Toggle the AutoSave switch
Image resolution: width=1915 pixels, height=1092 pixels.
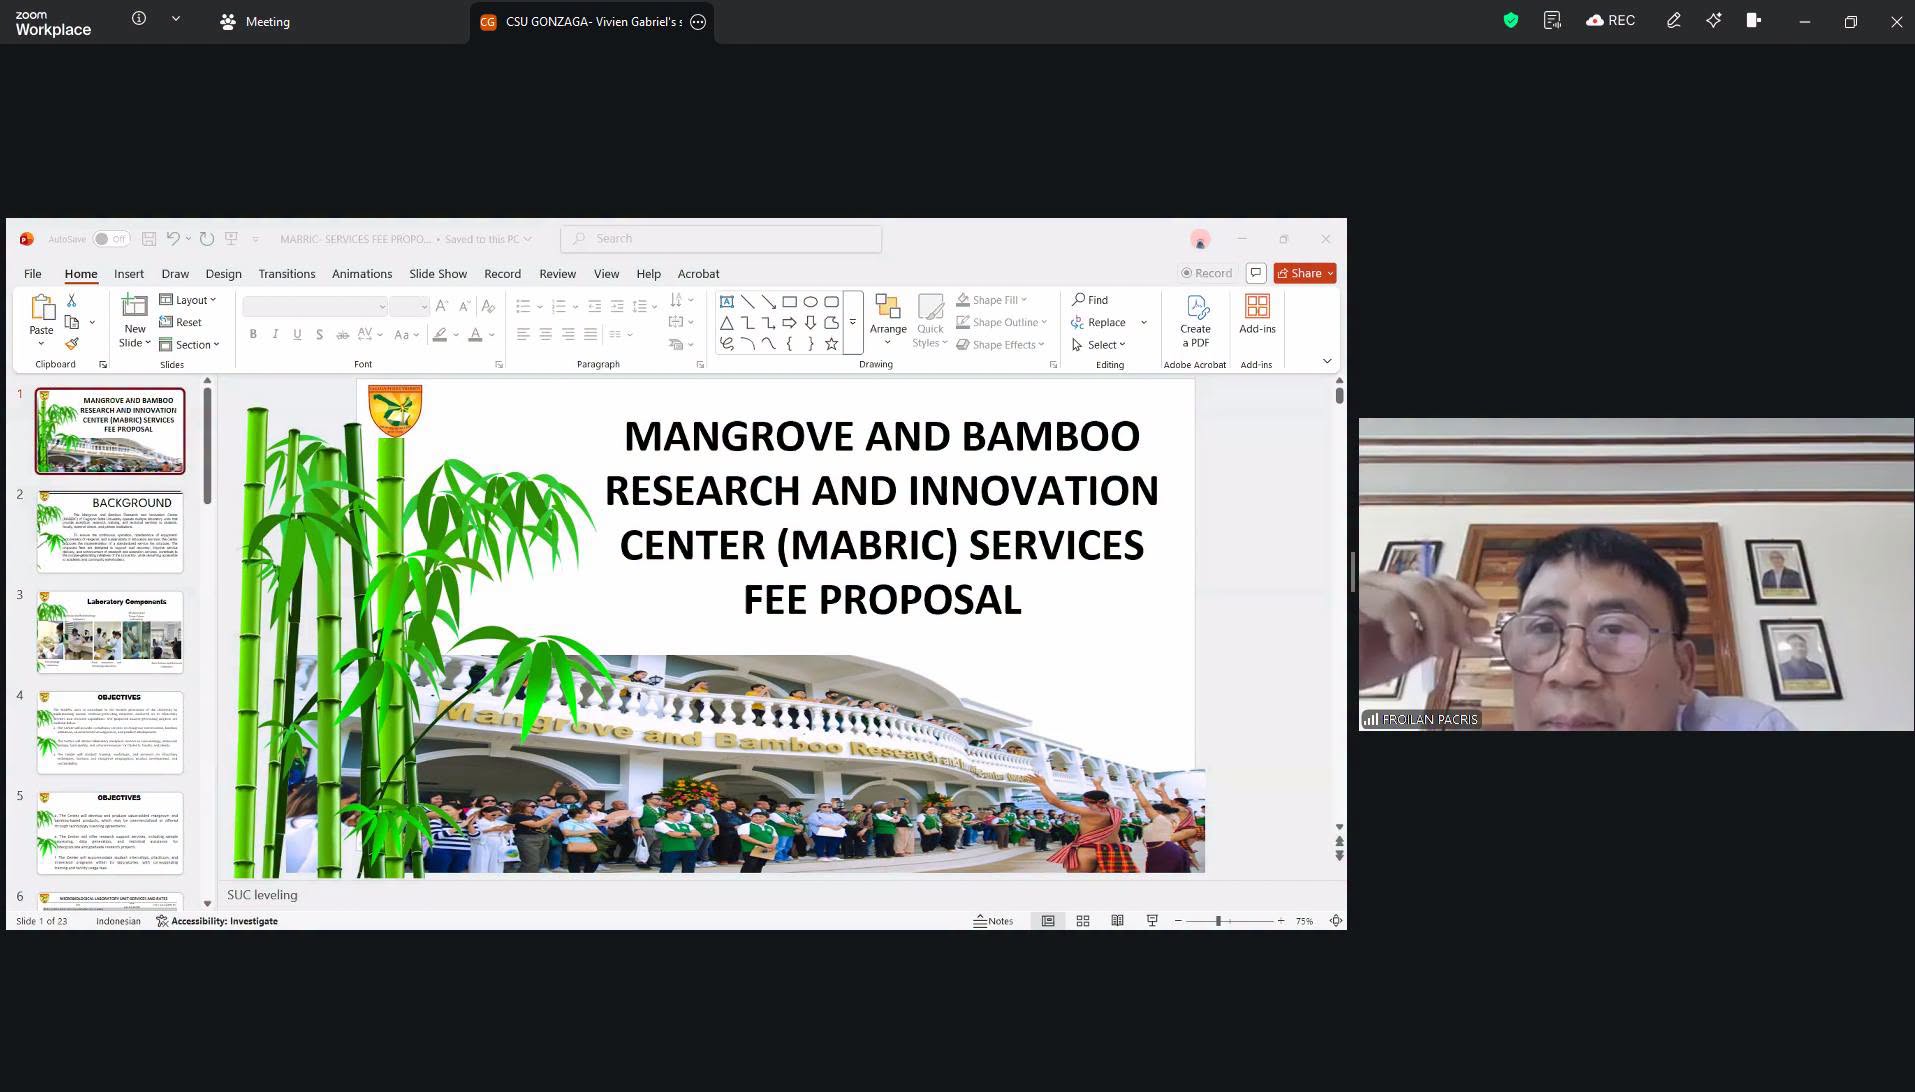110,239
